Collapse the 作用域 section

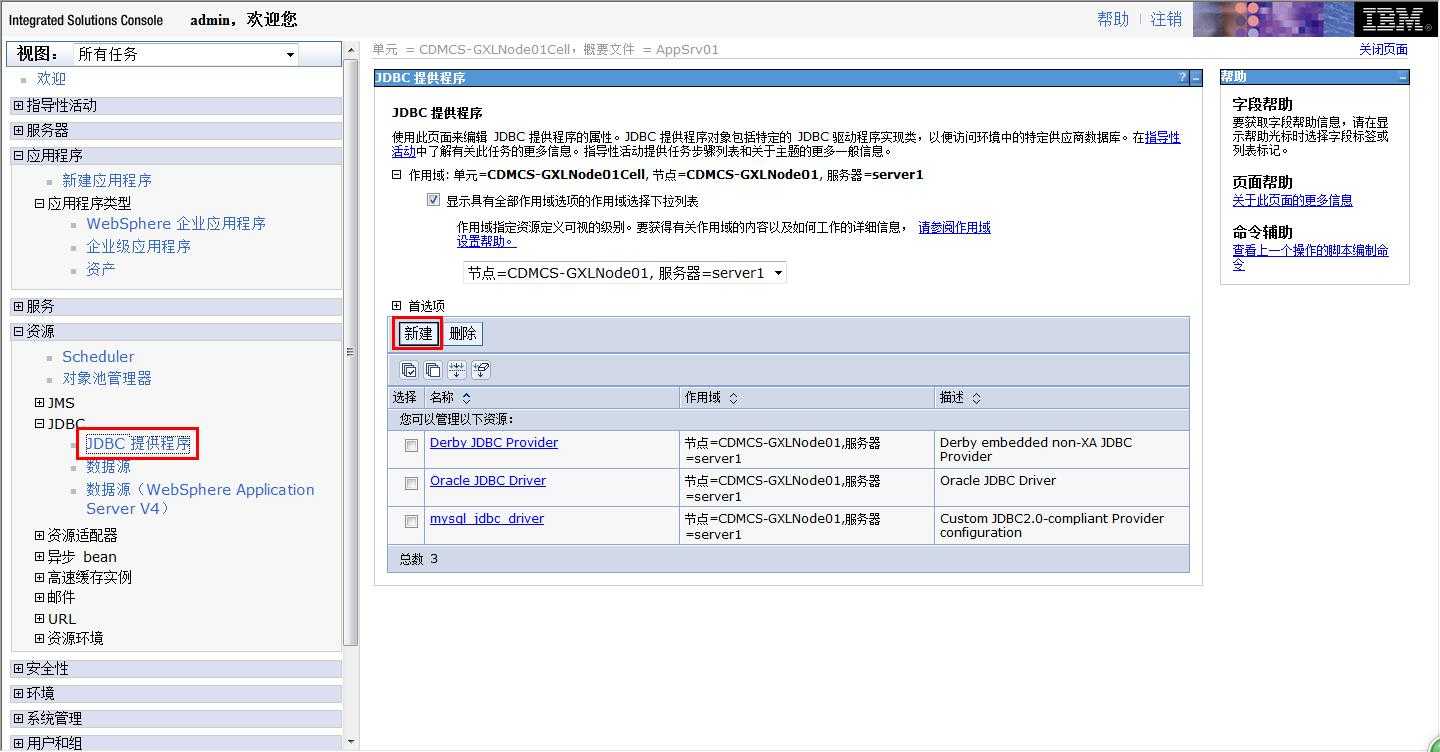click(396, 175)
